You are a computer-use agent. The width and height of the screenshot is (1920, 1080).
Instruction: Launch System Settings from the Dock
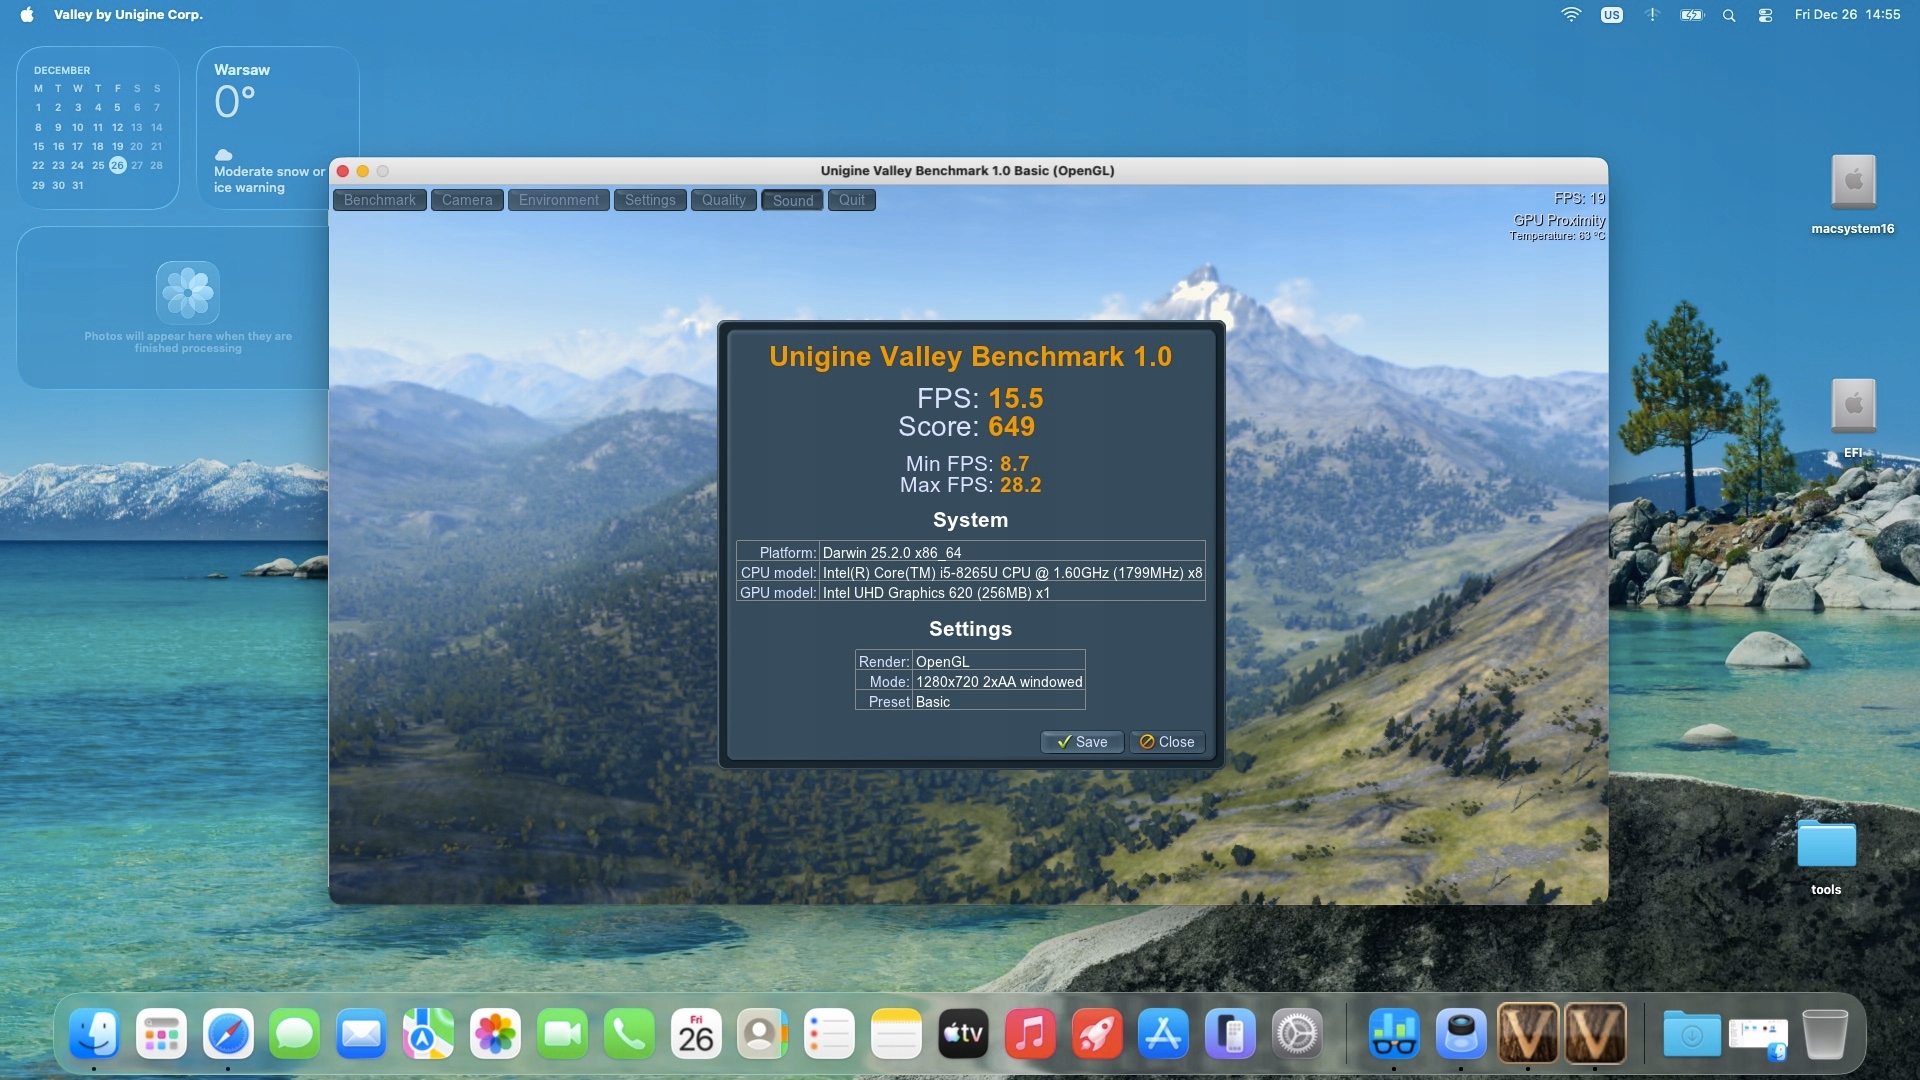(1297, 1033)
